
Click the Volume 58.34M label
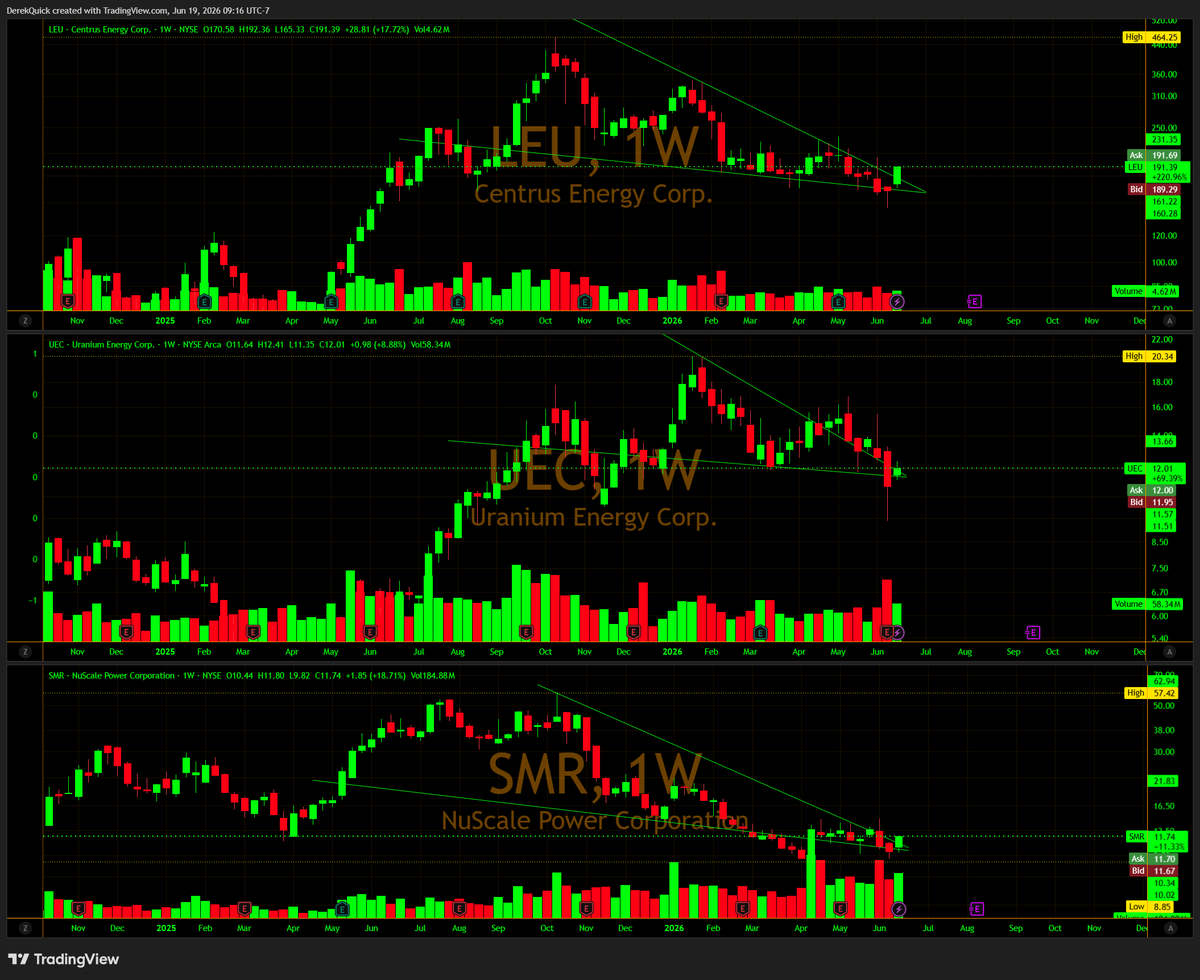tap(1146, 604)
